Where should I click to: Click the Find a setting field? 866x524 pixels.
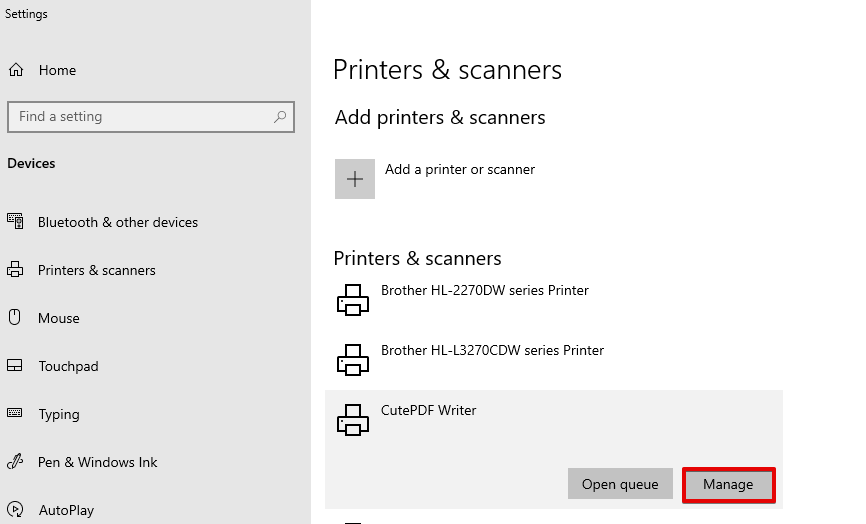pyautogui.click(x=151, y=117)
